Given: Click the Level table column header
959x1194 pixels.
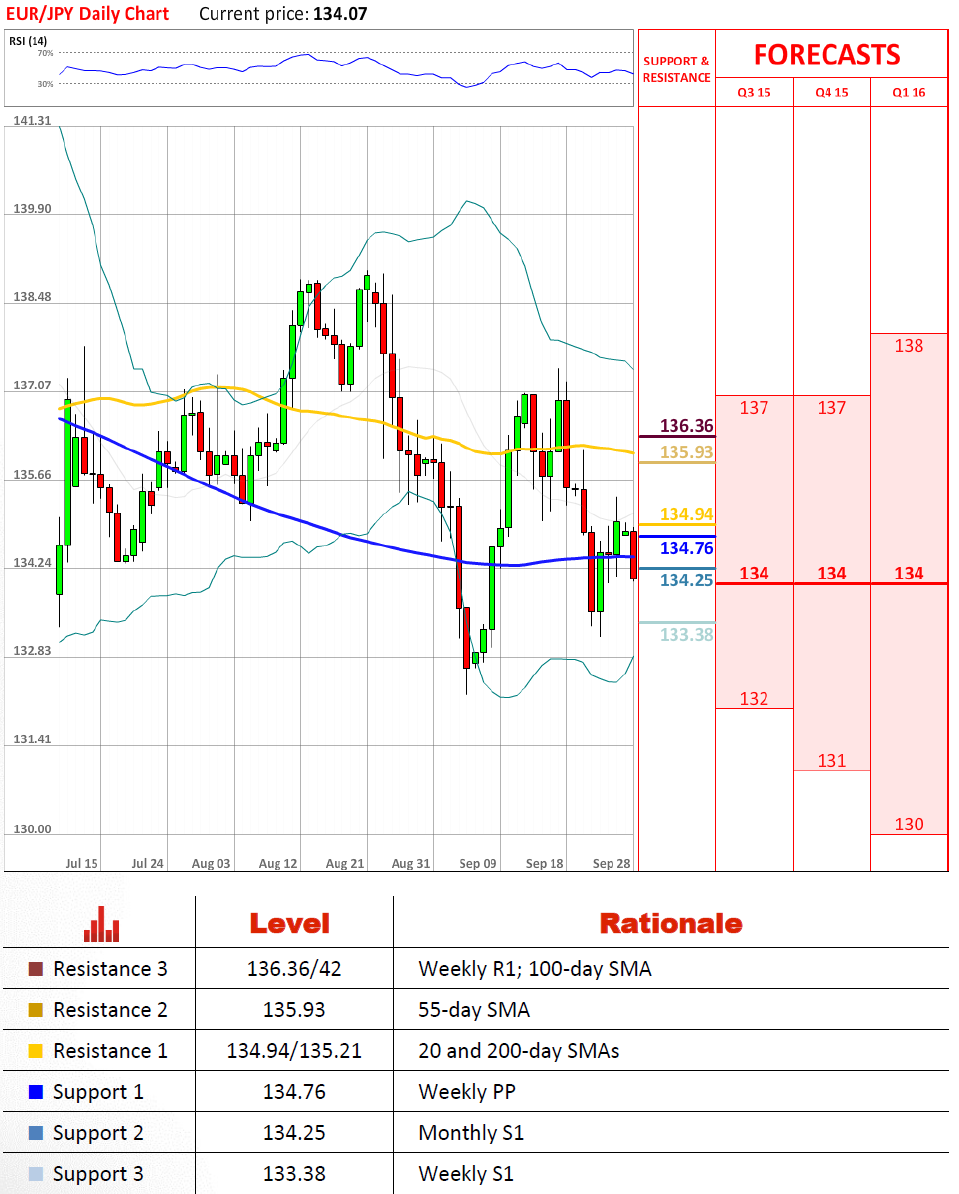Looking at the screenshot, I should tap(290, 924).
